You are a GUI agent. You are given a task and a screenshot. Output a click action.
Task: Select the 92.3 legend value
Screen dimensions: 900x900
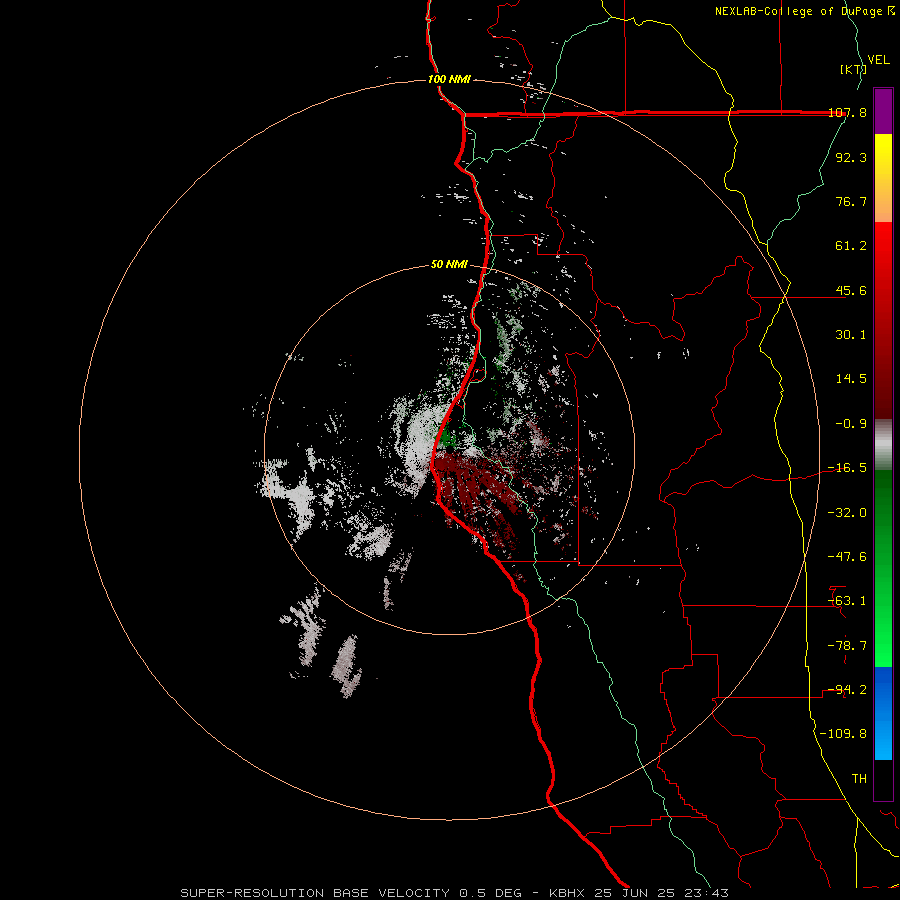coord(851,157)
